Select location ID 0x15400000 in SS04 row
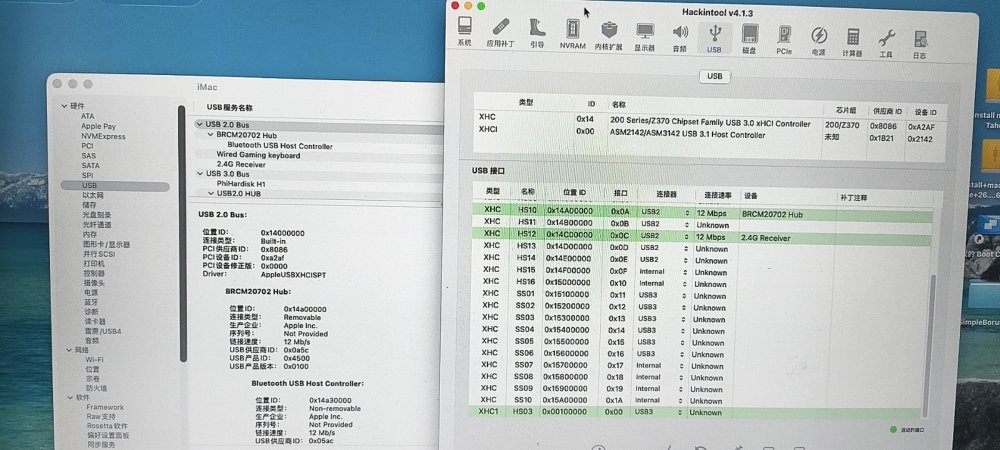Image resolution: width=1000 pixels, height=450 pixels. tap(566, 329)
